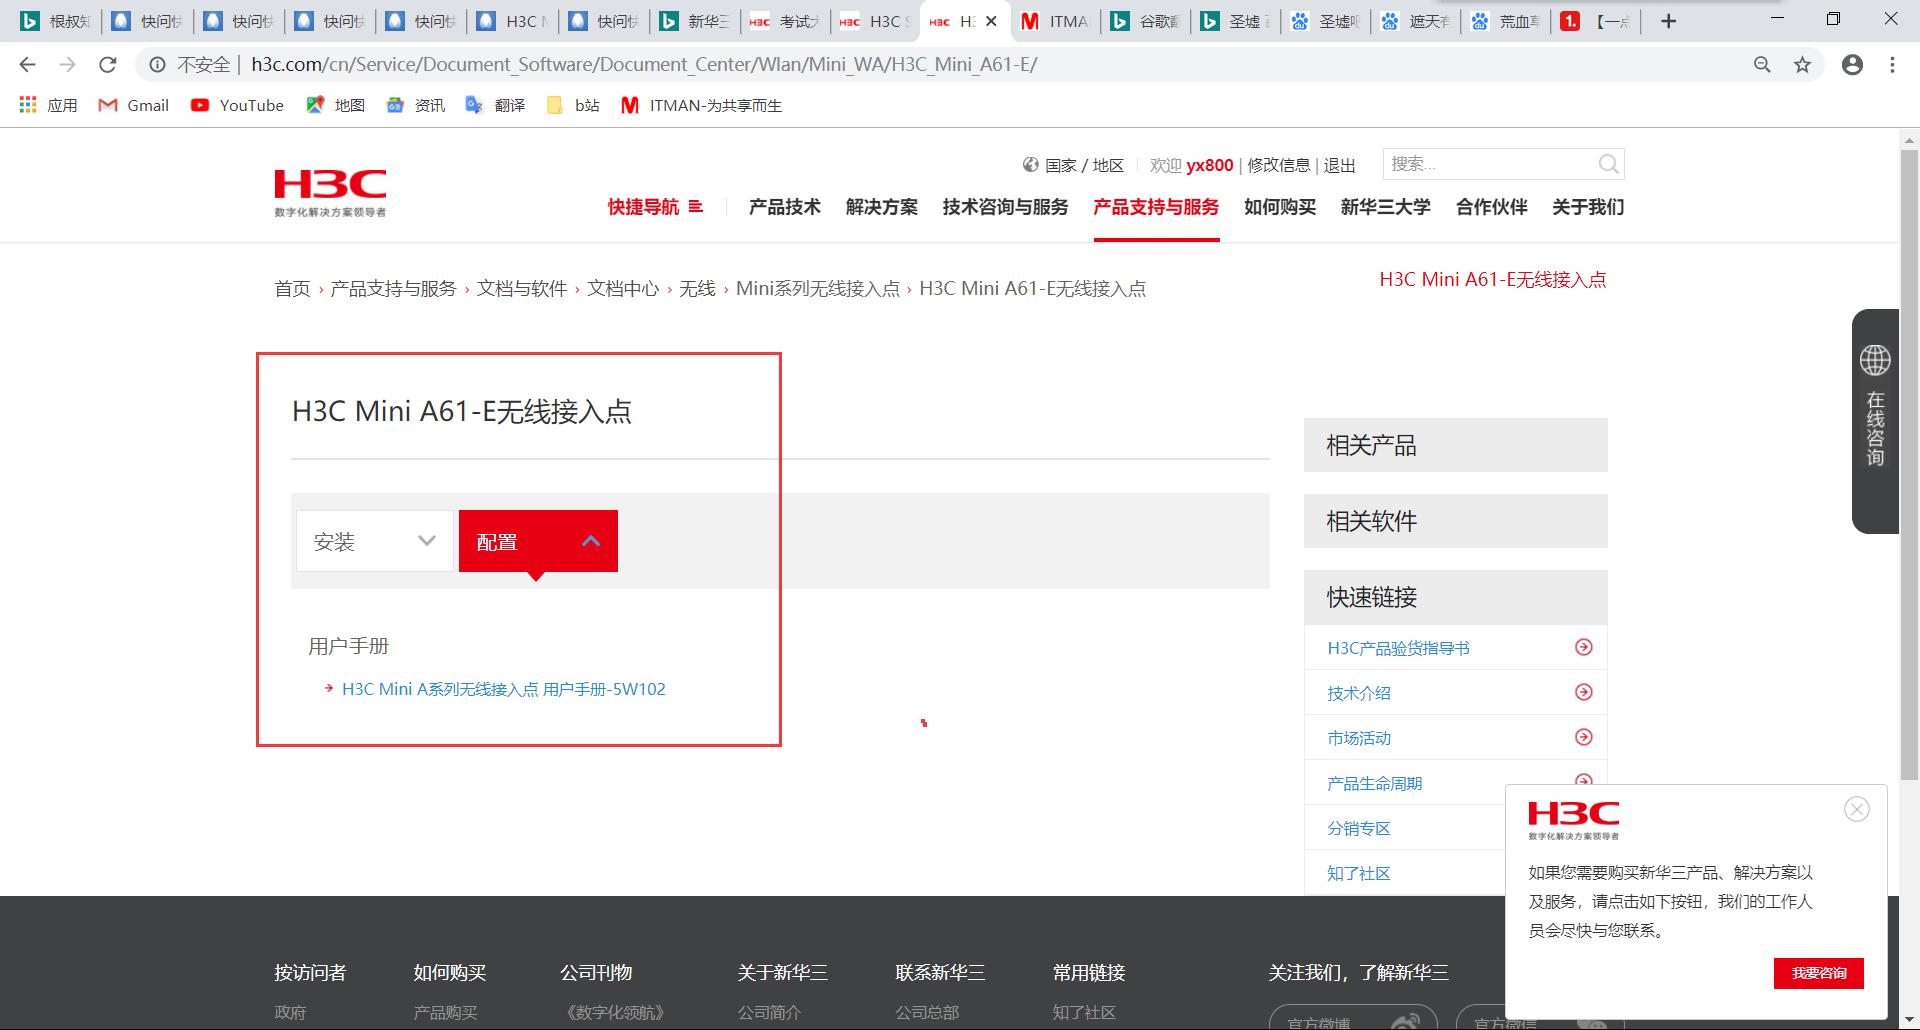Open 文档中心 breadcrumb link
This screenshot has width=1920, height=1030.
pos(623,289)
